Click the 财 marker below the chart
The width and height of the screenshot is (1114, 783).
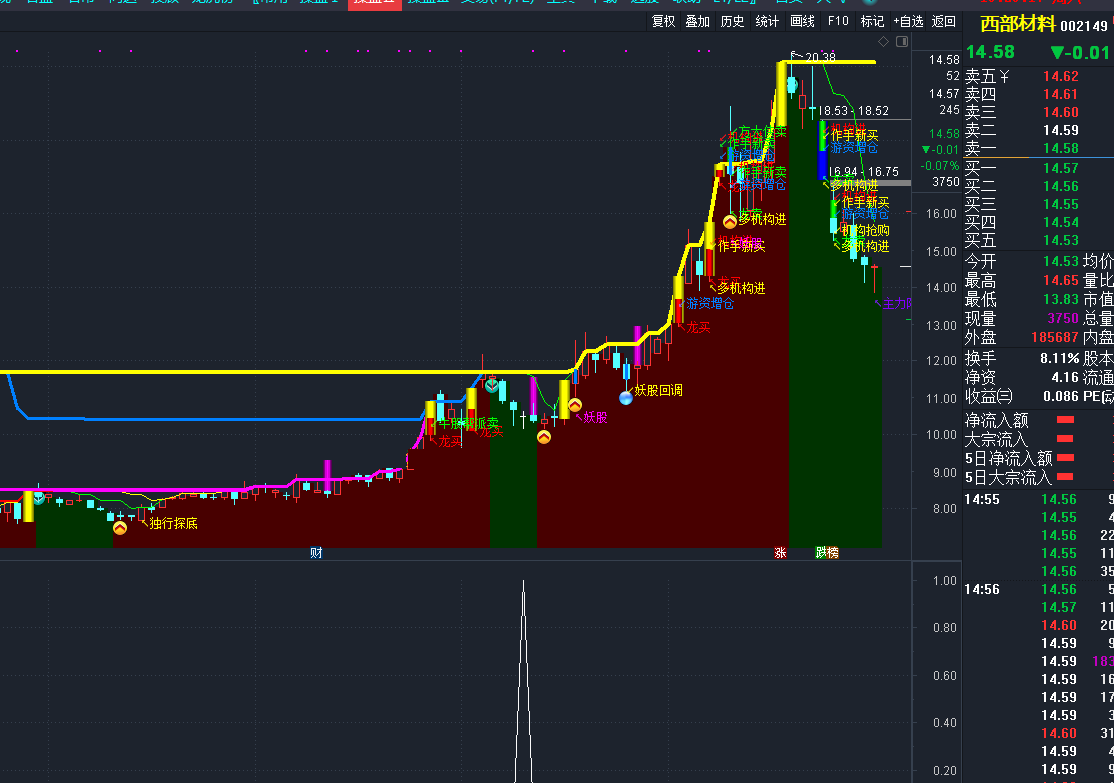pyautogui.click(x=316, y=553)
